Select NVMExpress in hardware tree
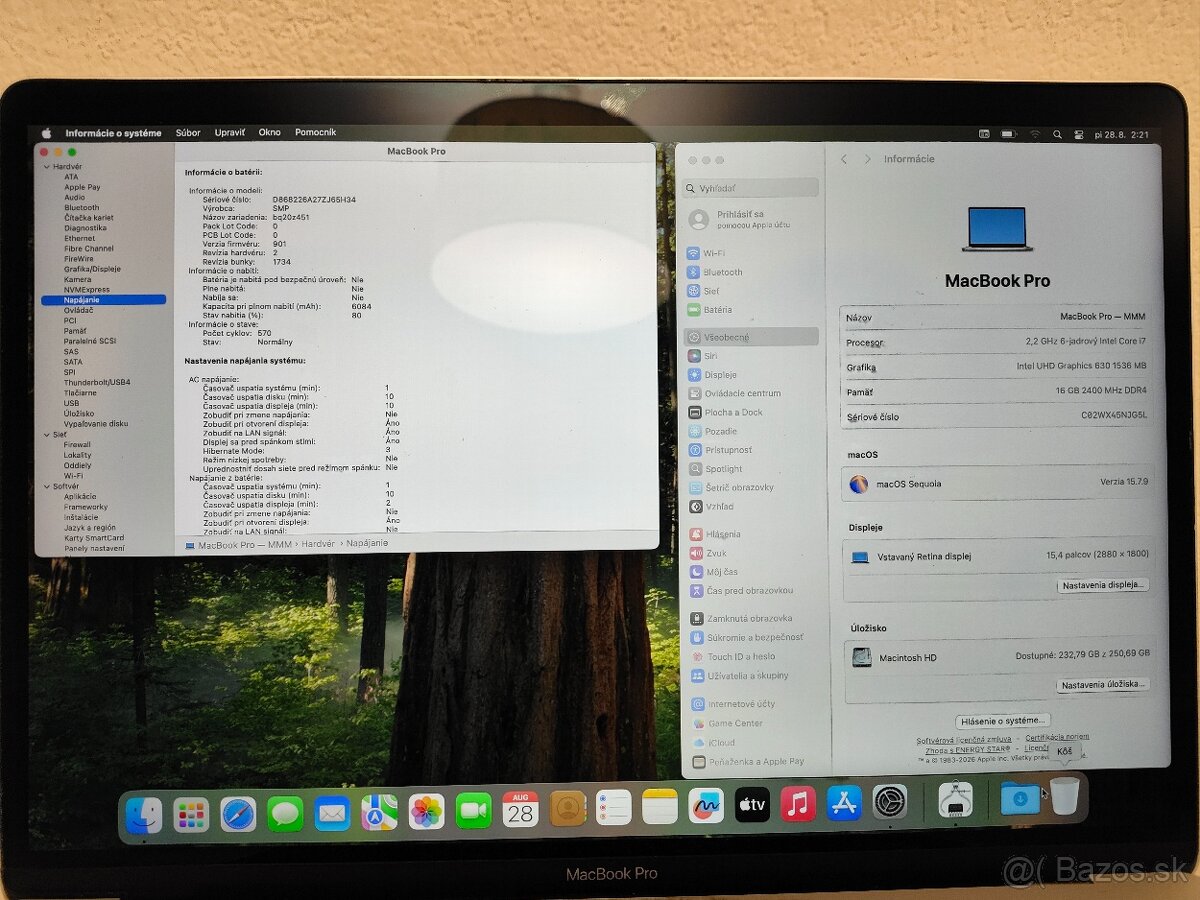The height and width of the screenshot is (900, 1200). [87, 289]
